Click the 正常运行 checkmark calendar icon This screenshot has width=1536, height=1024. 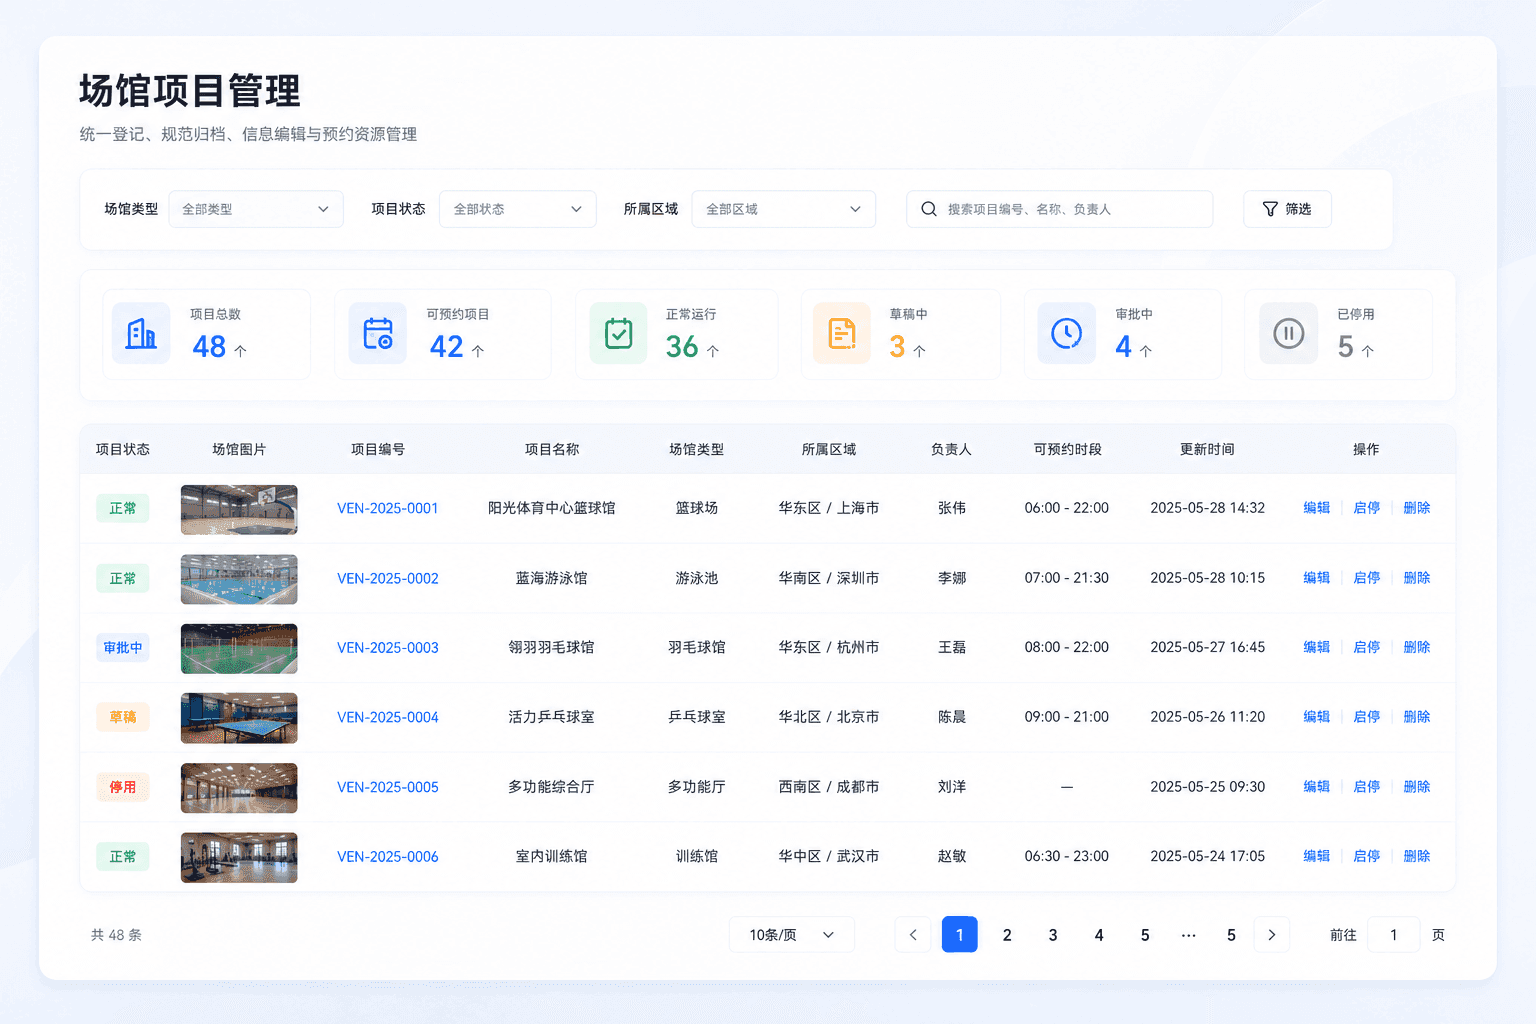pyautogui.click(x=618, y=333)
